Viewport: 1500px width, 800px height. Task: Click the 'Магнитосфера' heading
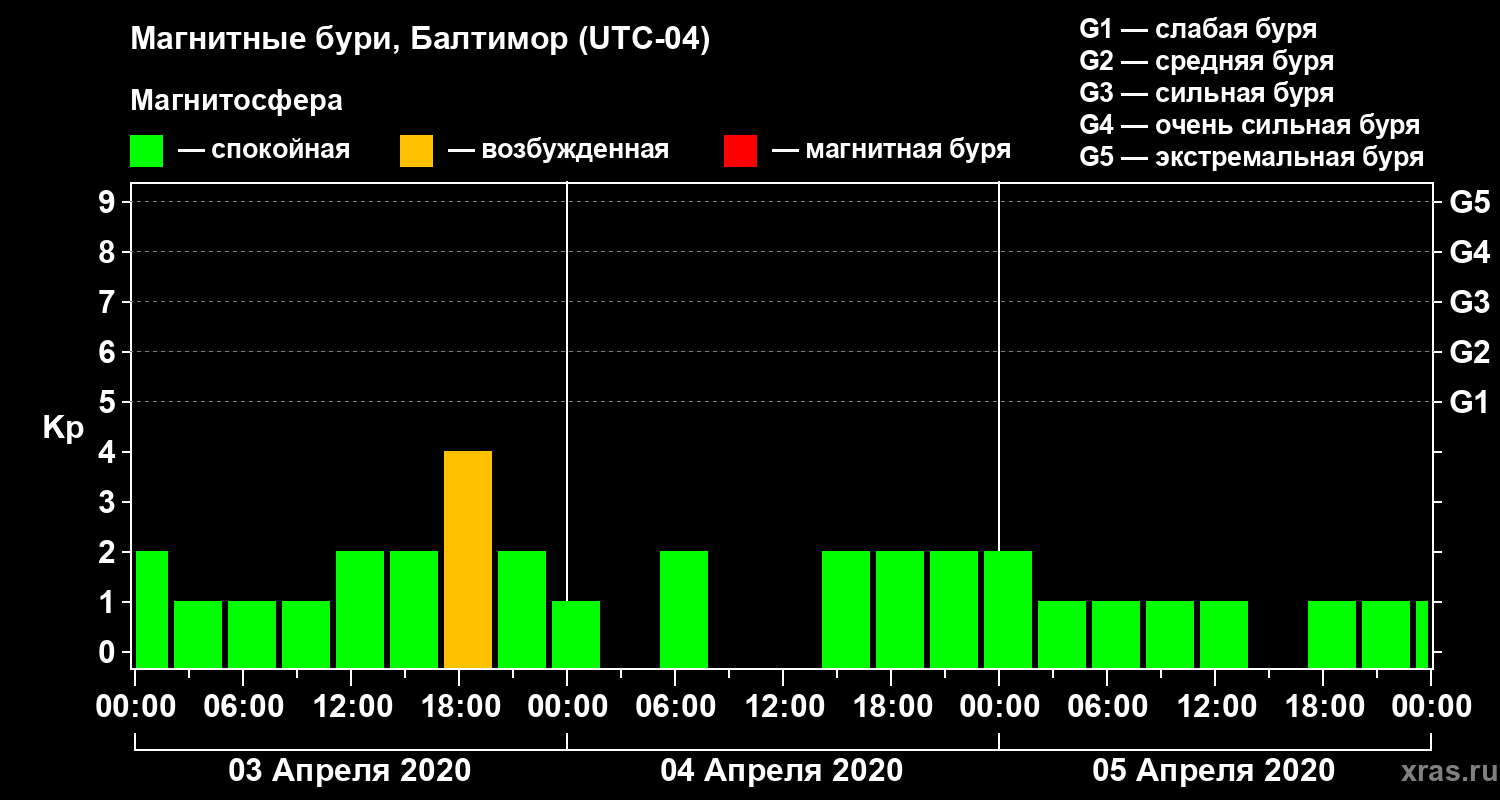pos(236,101)
